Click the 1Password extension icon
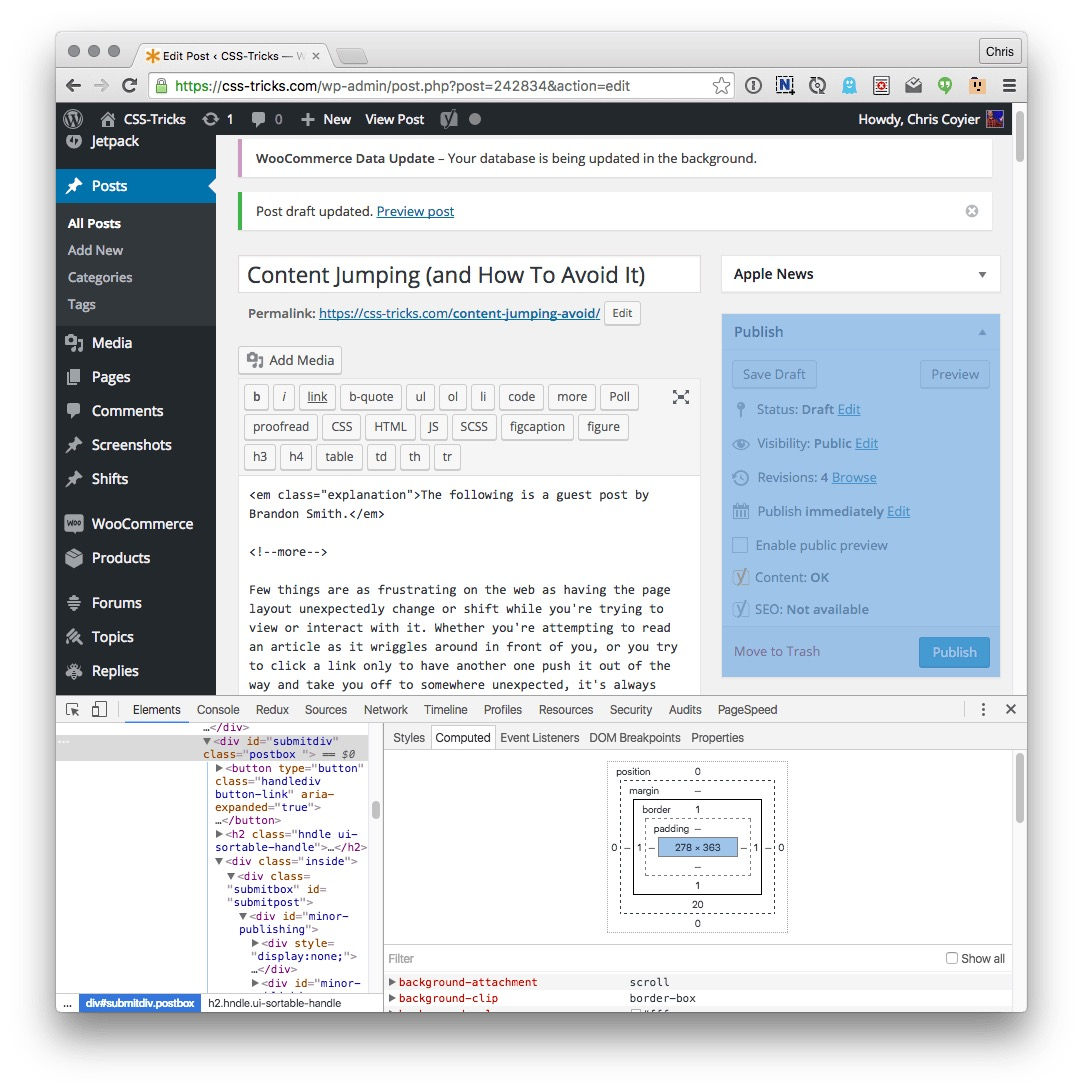 pos(753,86)
